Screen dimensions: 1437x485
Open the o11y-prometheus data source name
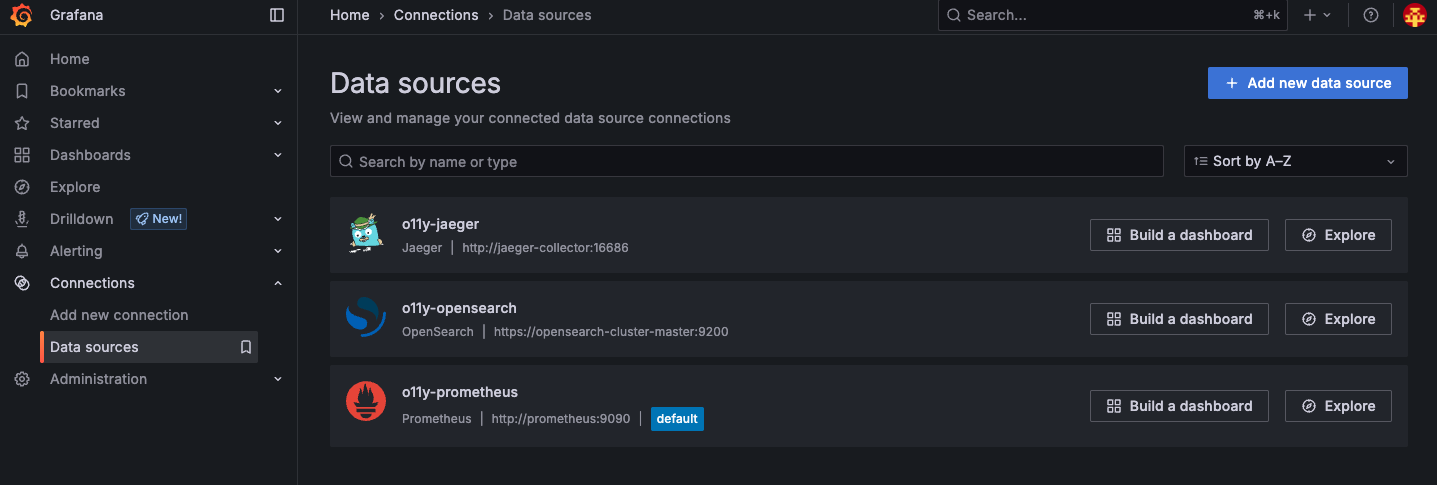(460, 392)
